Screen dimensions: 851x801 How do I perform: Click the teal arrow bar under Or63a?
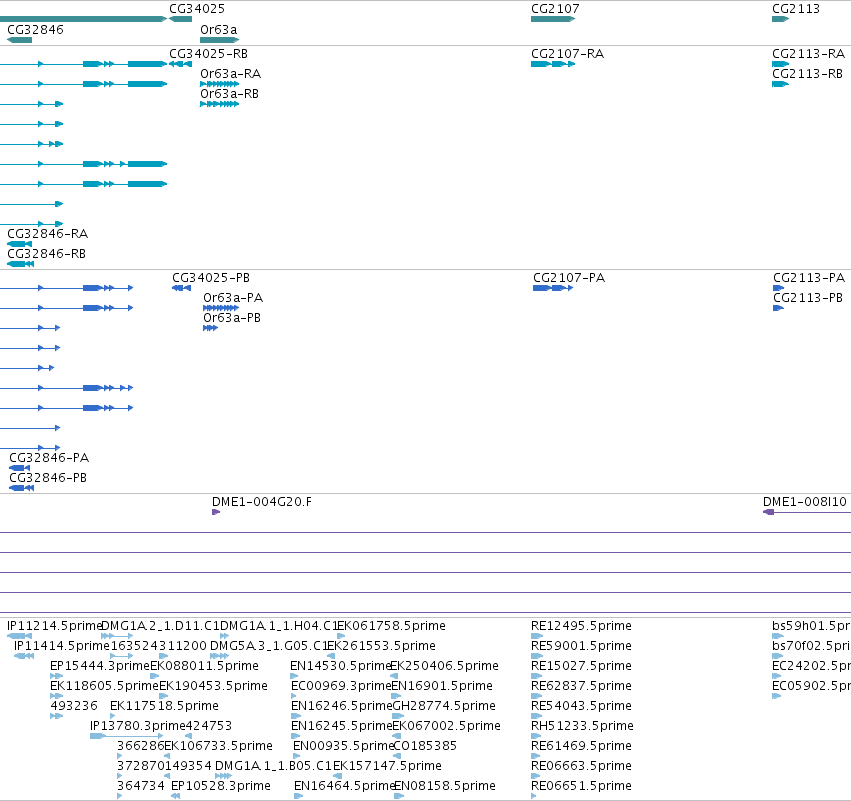click(220, 40)
